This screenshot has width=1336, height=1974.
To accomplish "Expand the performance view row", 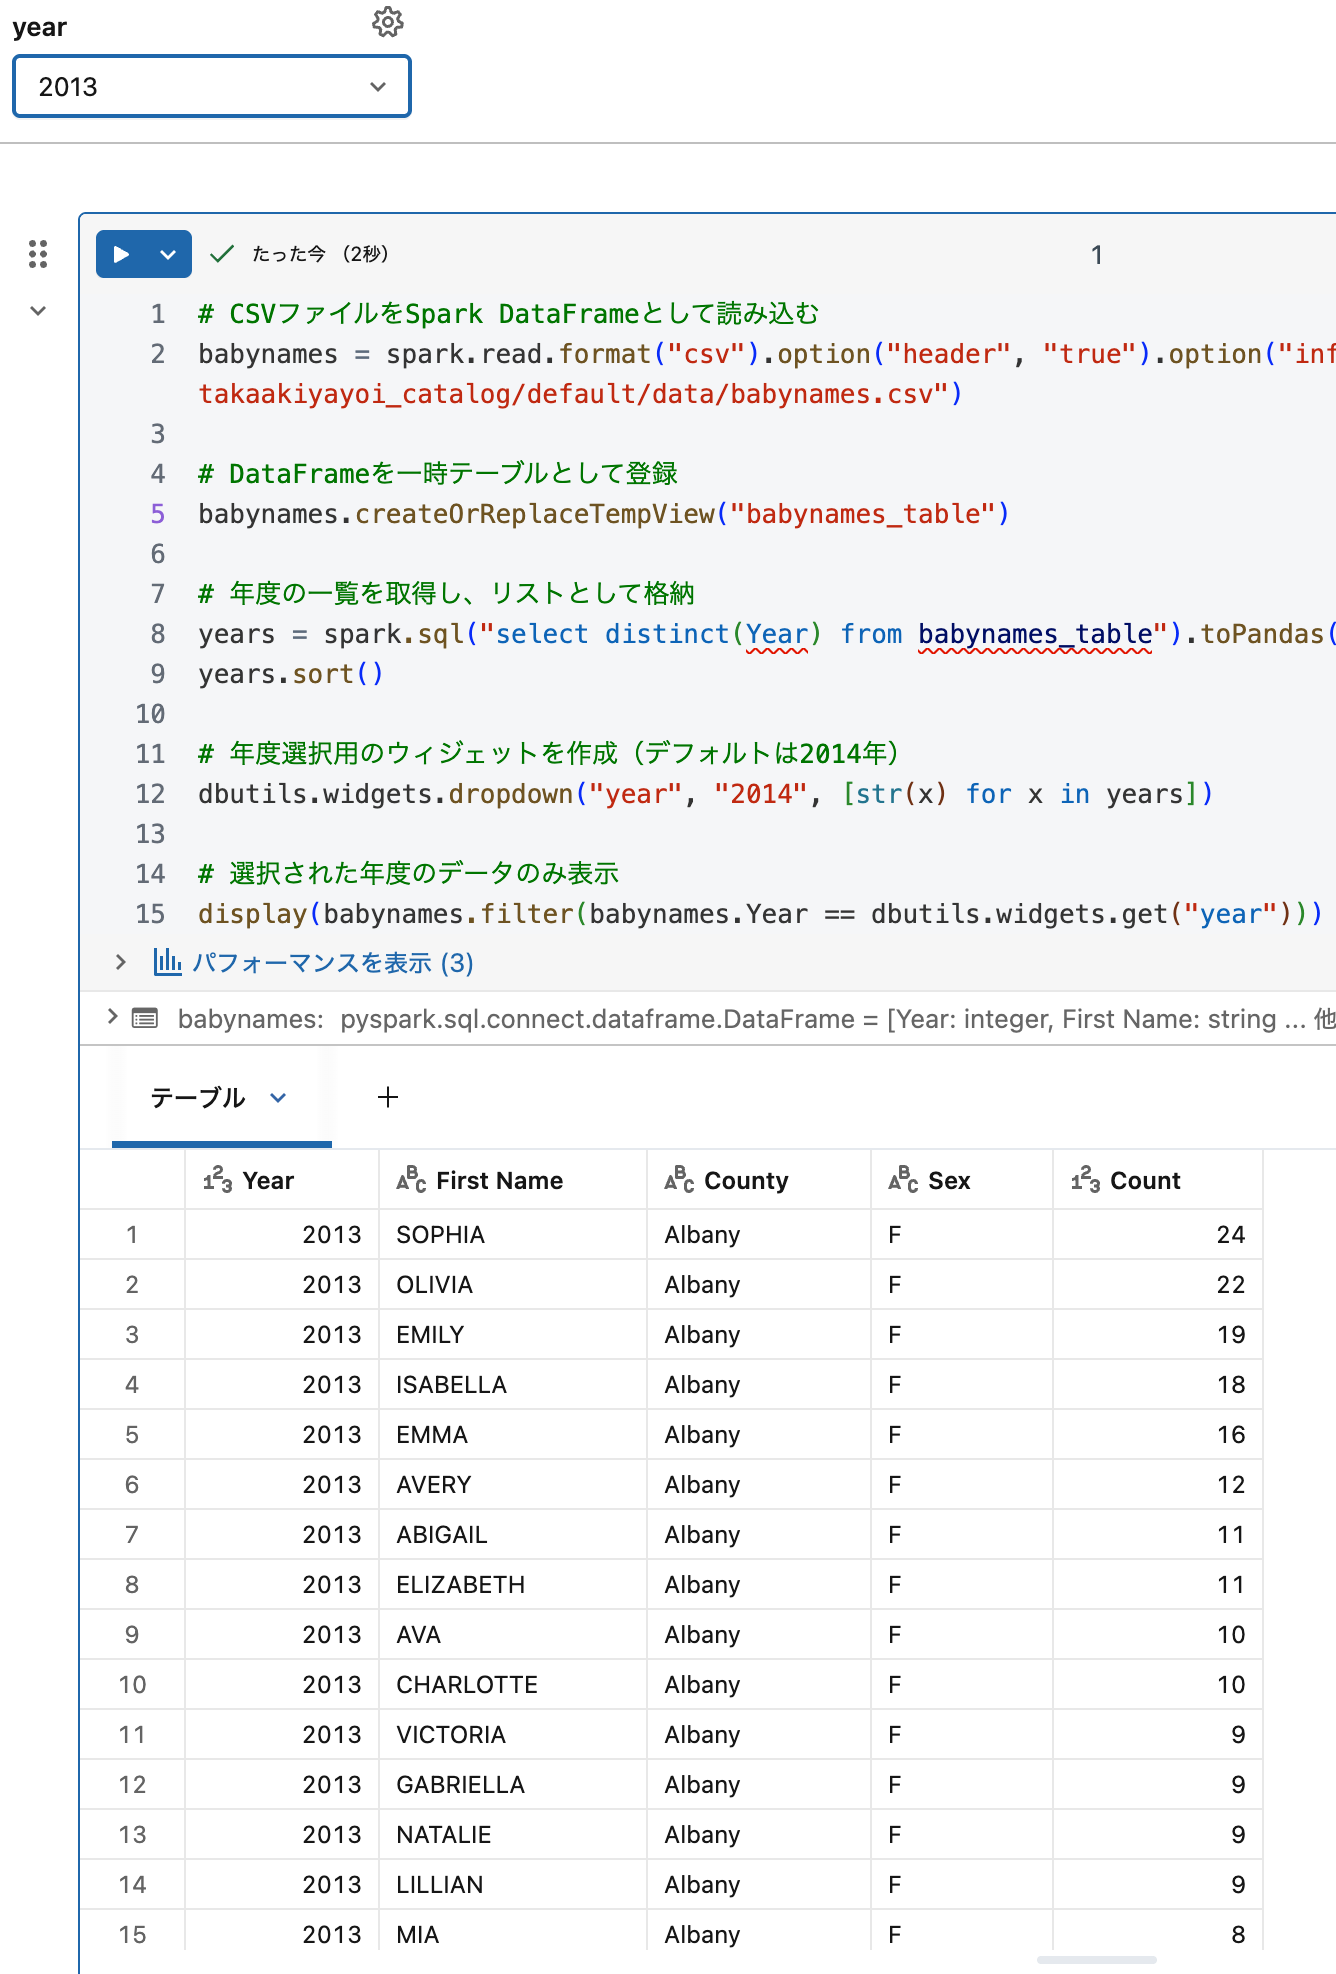I will [x=120, y=962].
